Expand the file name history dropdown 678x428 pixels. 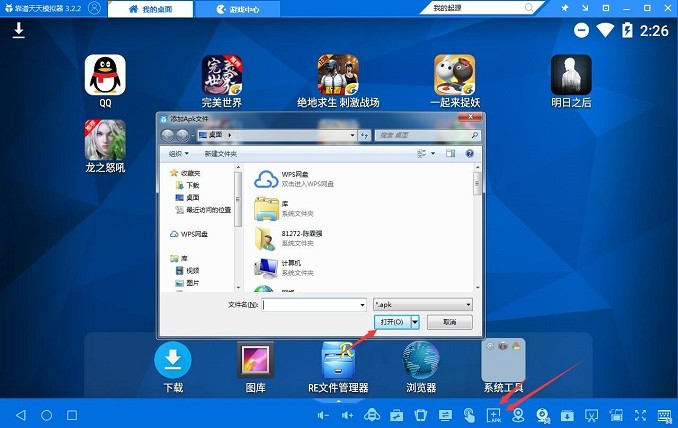pos(361,304)
